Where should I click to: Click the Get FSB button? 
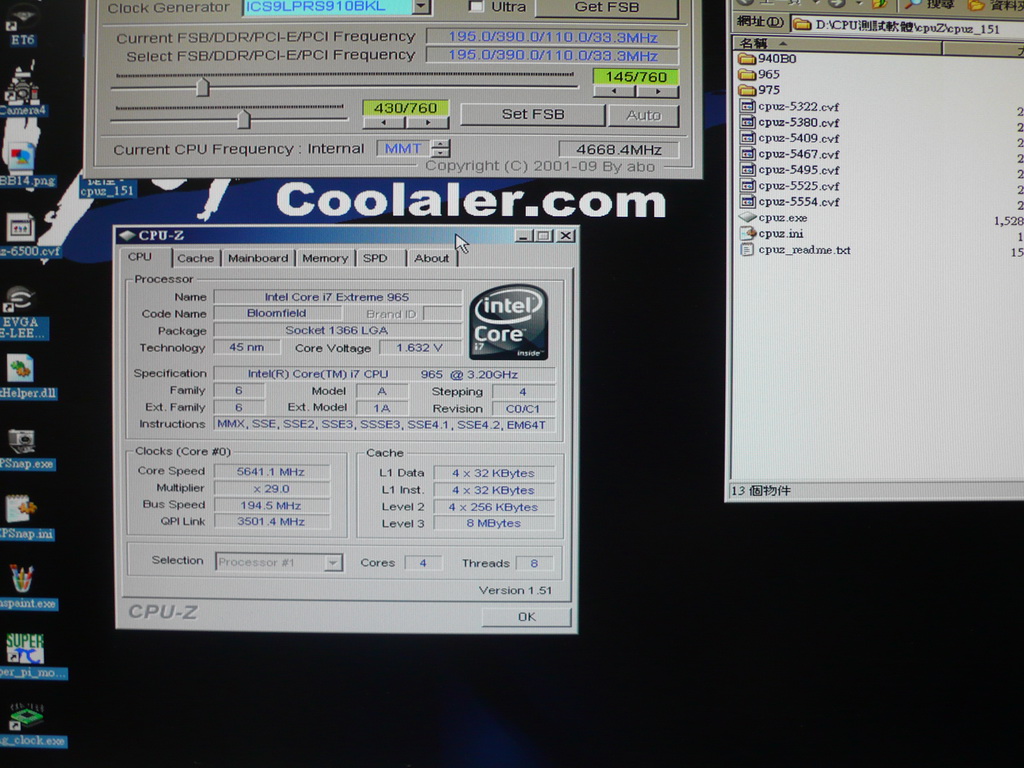pos(607,7)
